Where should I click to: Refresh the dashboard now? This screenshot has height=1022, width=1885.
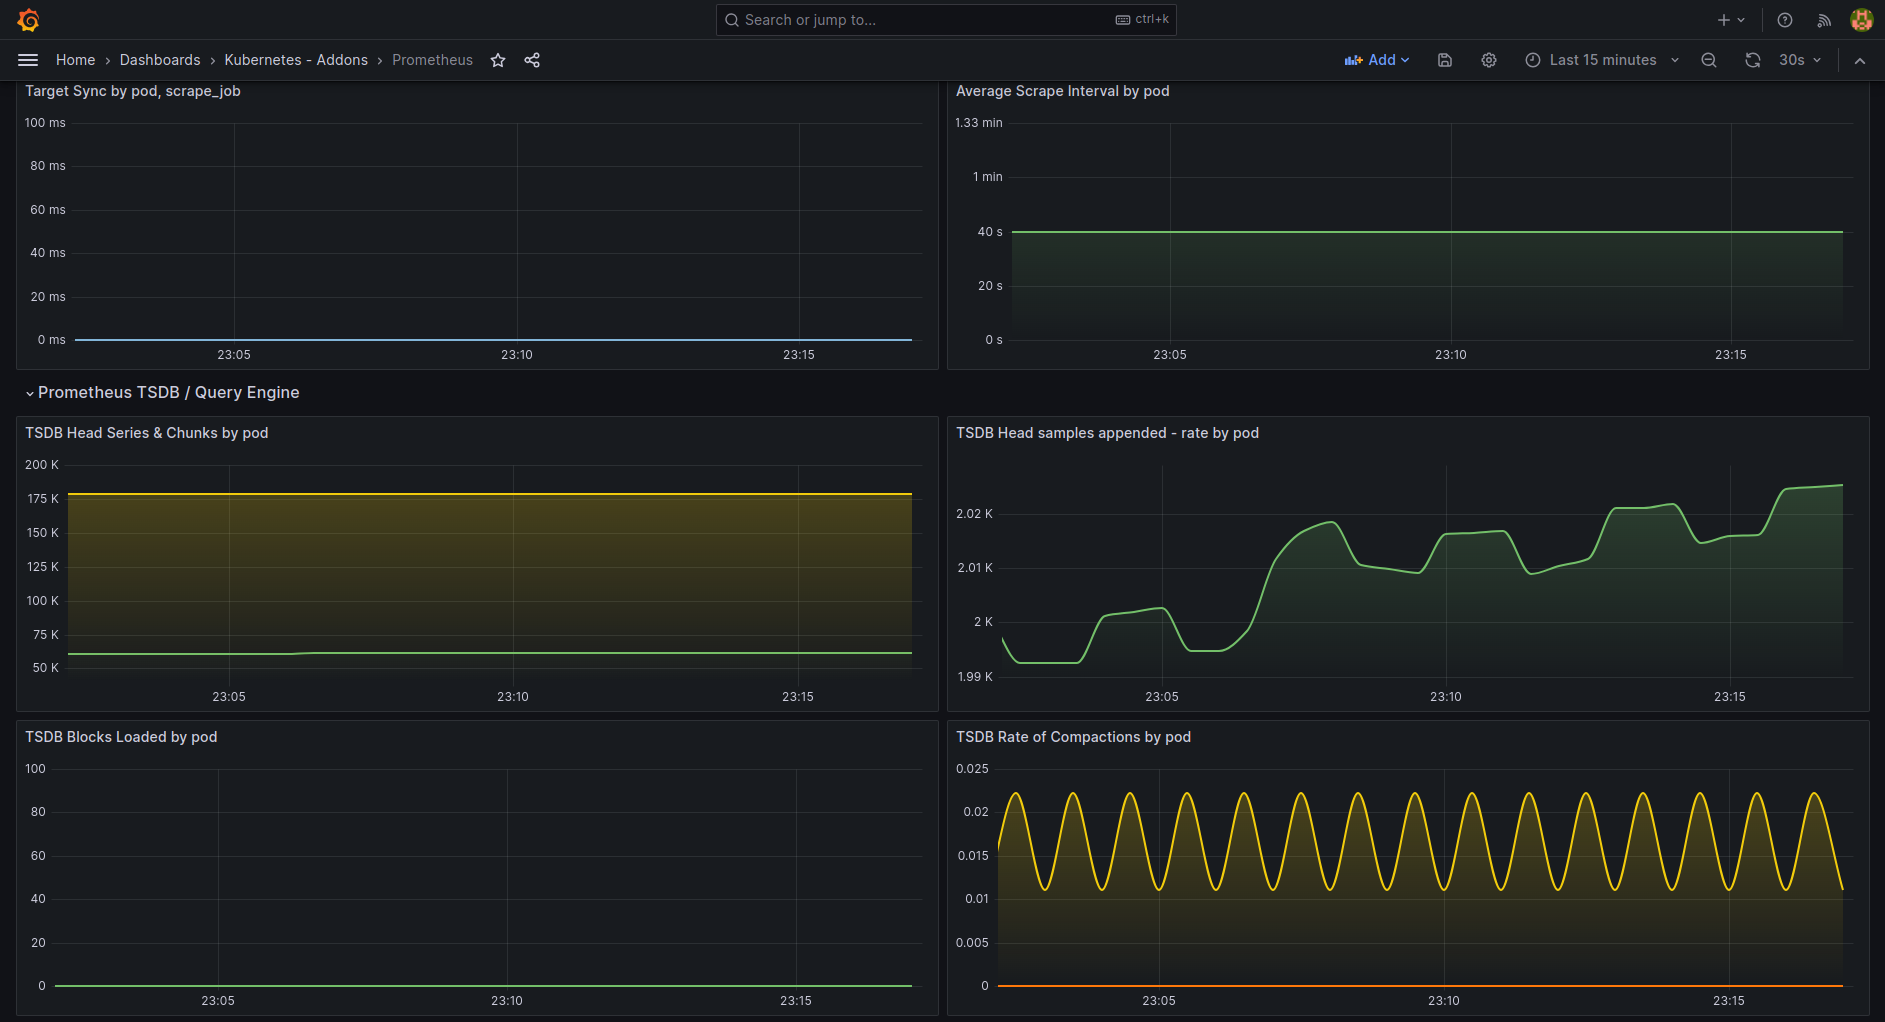[1753, 60]
